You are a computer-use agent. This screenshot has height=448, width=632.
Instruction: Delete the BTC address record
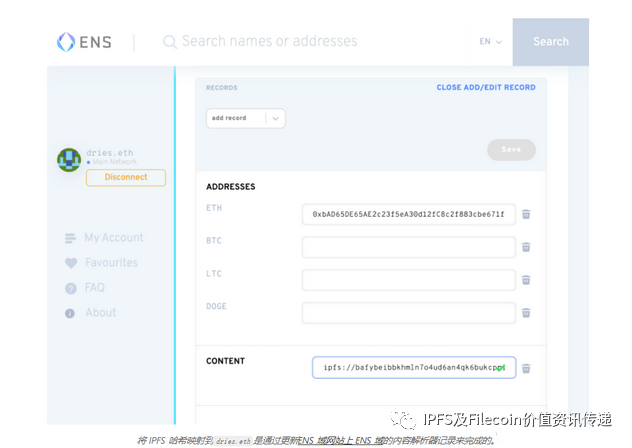(x=526, y=247)
